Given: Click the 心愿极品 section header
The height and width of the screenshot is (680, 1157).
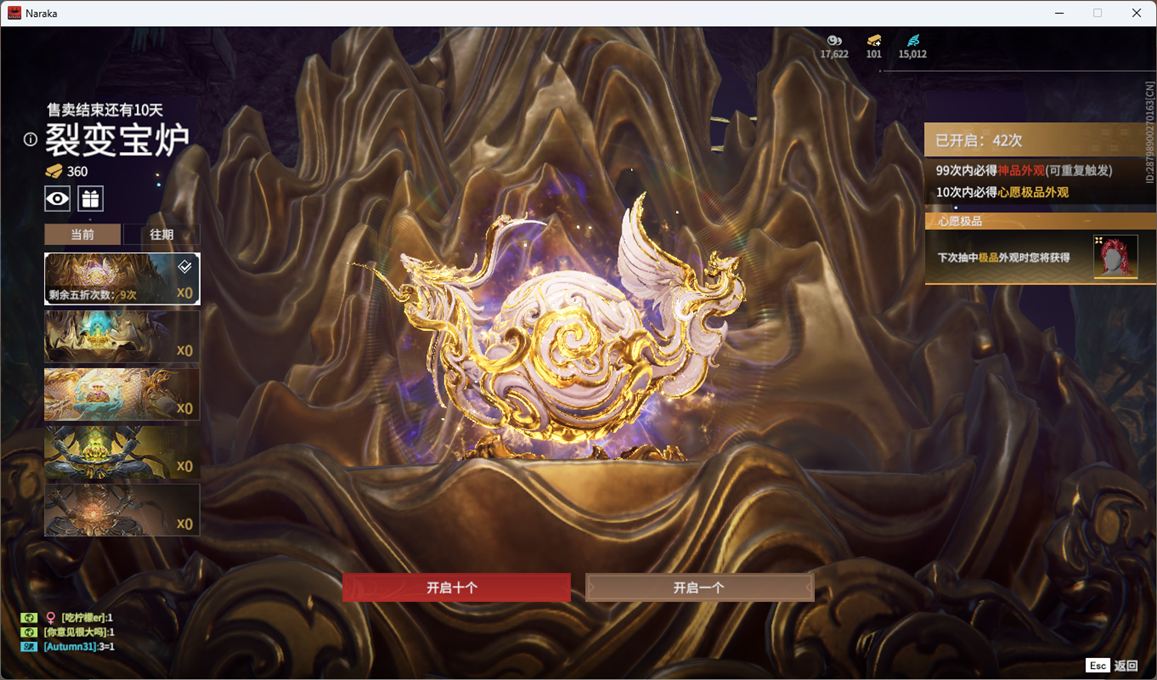Looking at the screenshot, I should pos(1040,221).
